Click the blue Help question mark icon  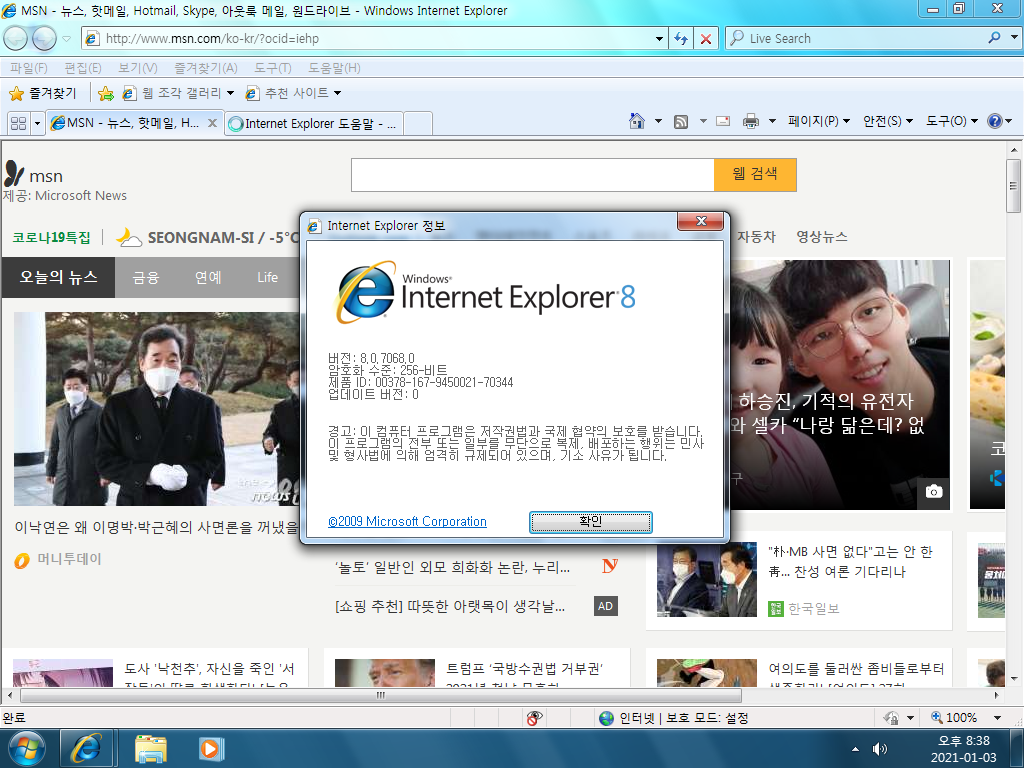point(995,121)
